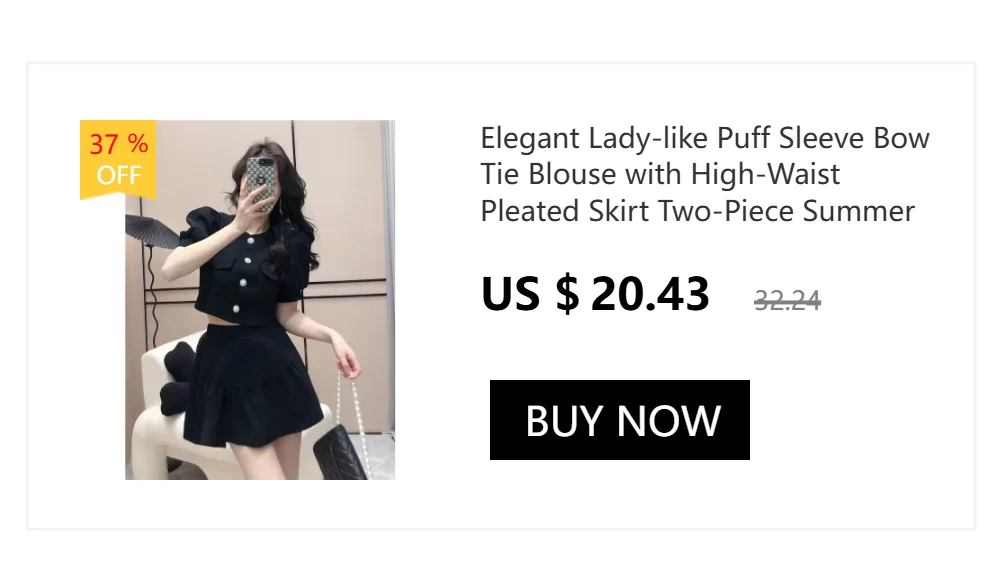This screenshot has width=1000, height=580.
Task: Click the black quilted handbag in photo
Action: [339, 452]
